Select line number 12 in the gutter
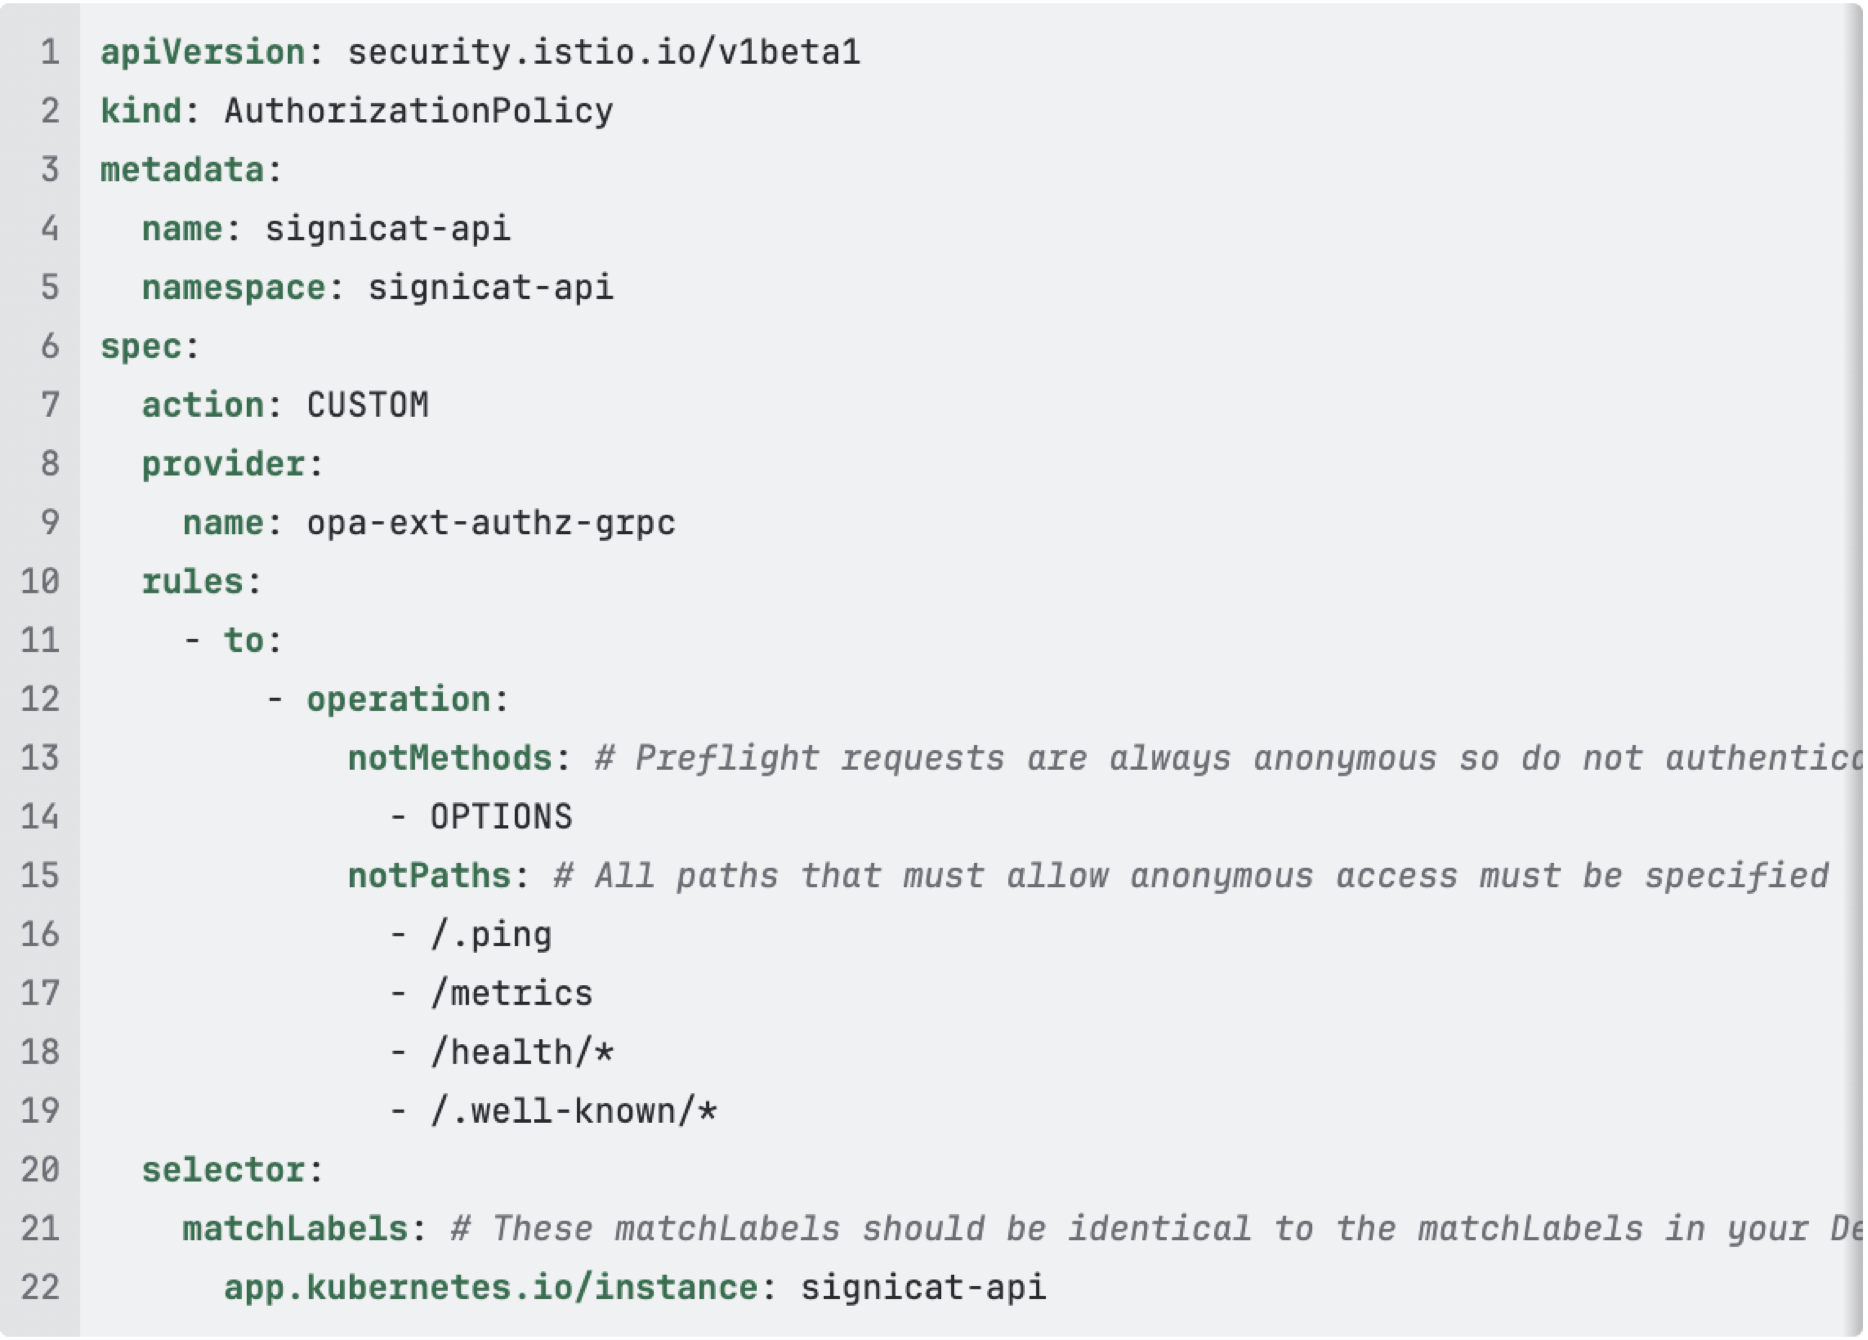Image resolution: width=1868 pixels, height=1340 pixels. [40, 699]
